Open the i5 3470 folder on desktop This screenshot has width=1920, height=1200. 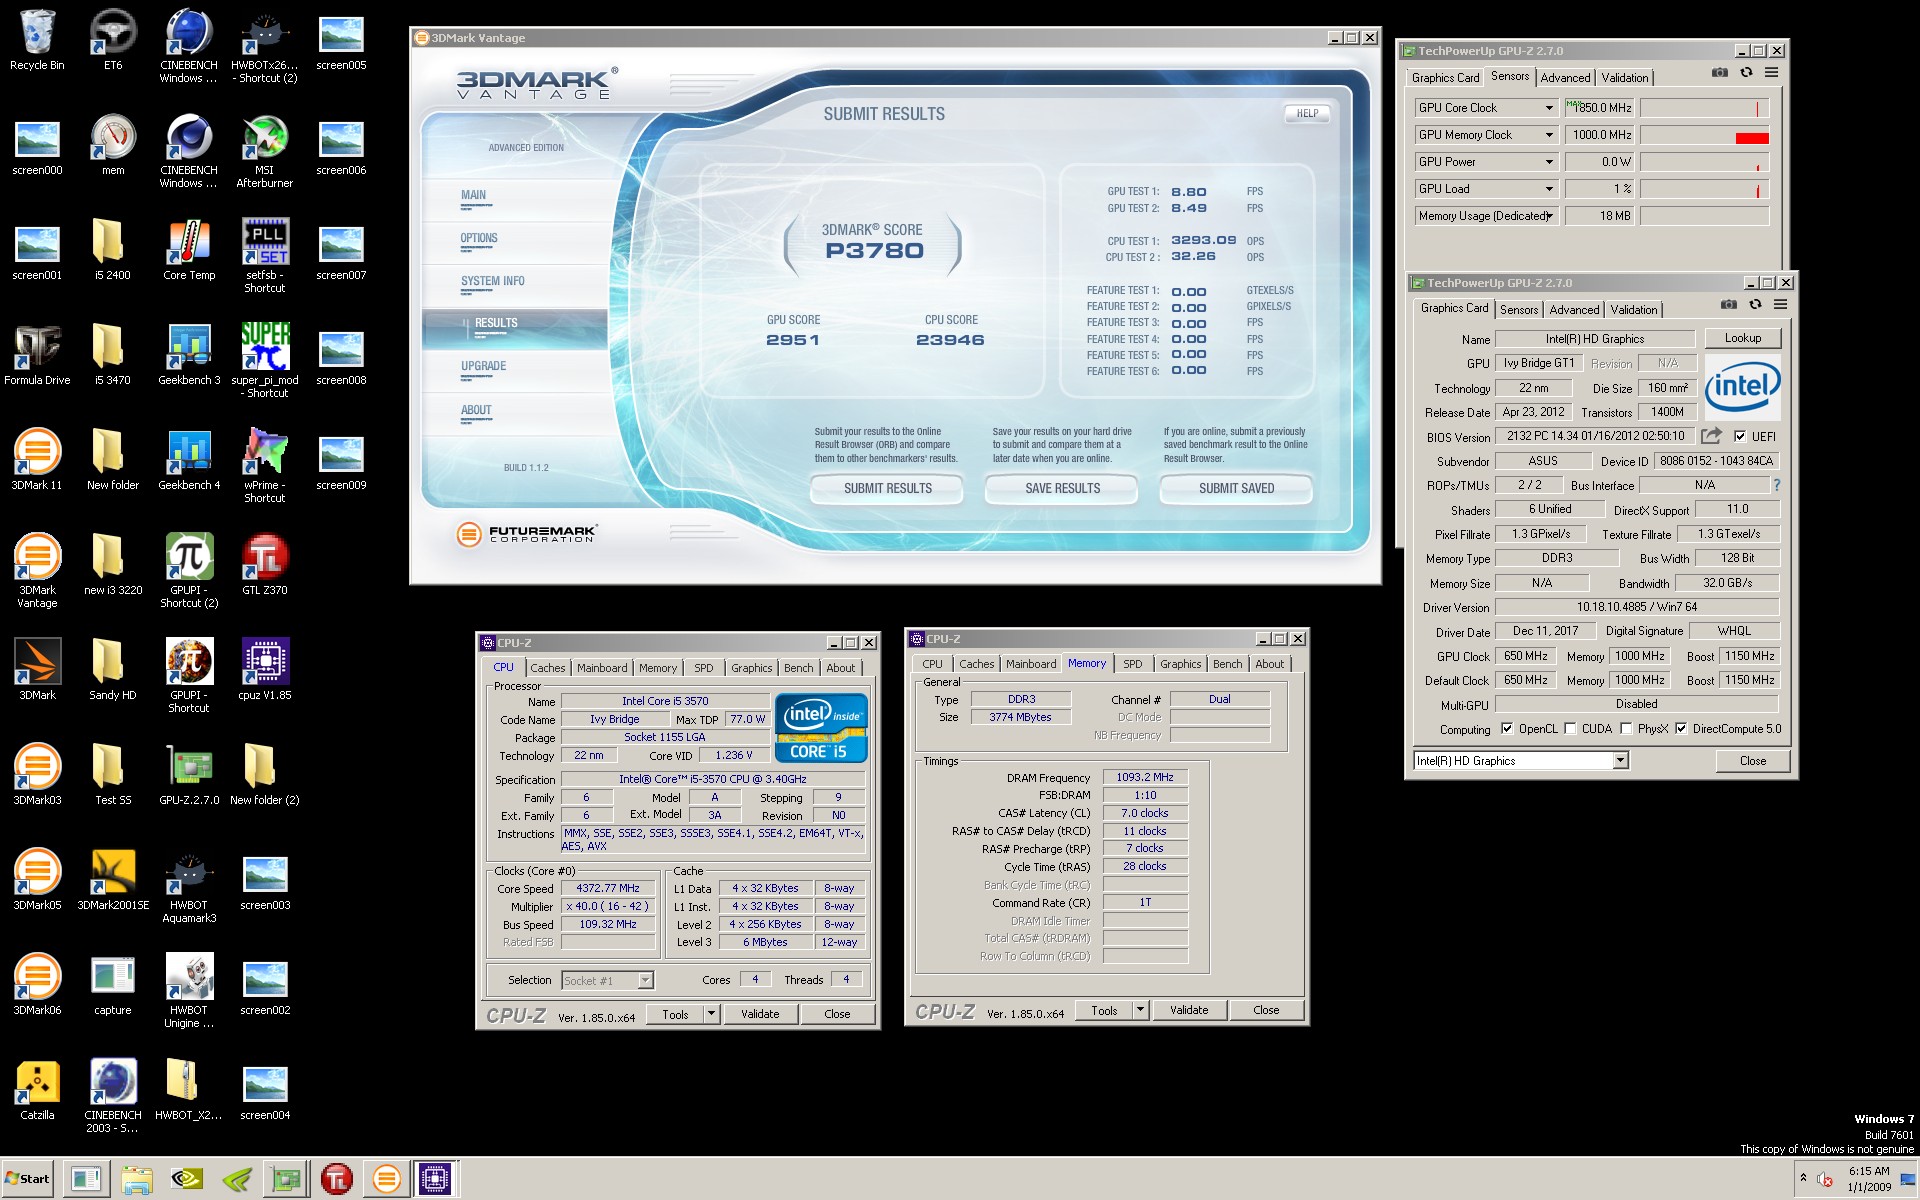coord(113,355)
